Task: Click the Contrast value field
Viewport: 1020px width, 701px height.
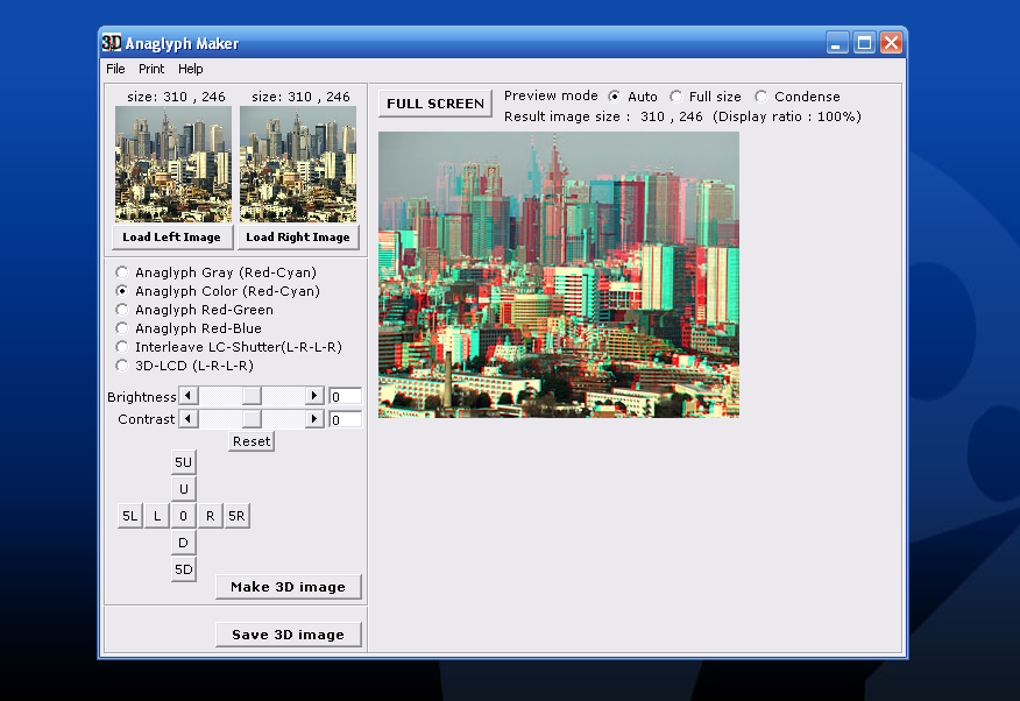Action: point(345,419)
